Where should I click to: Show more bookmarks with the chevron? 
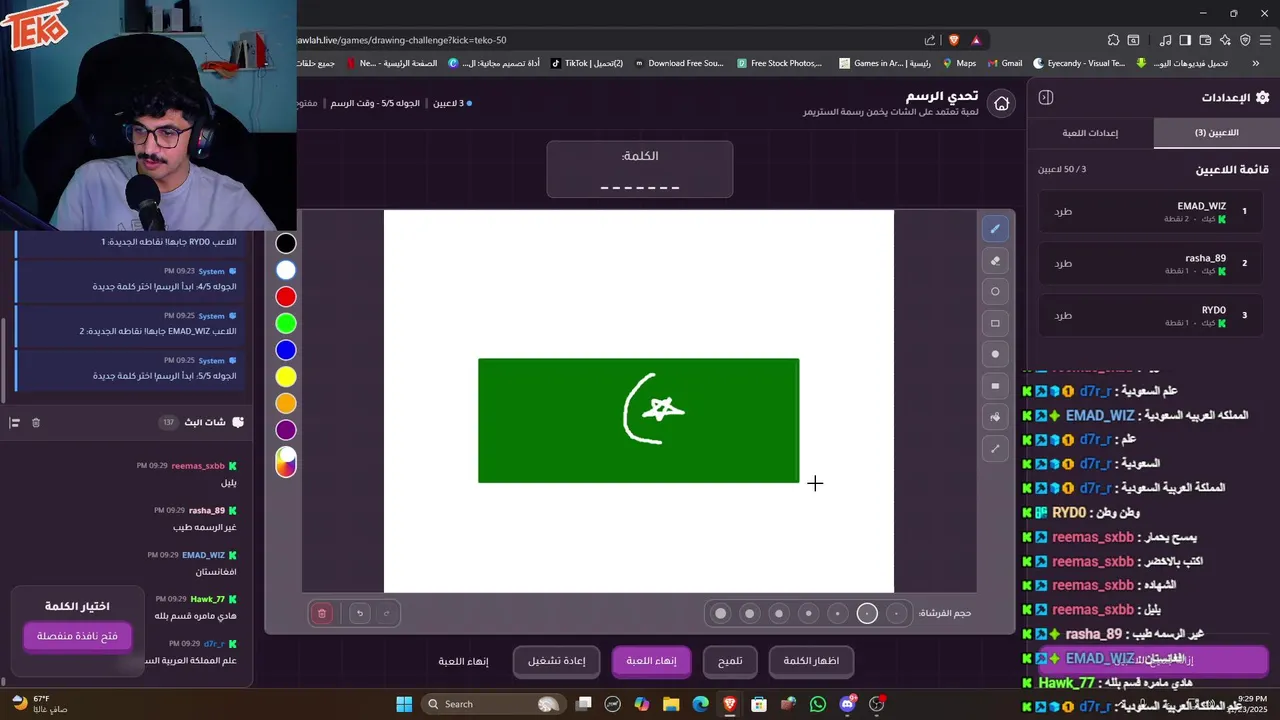pos(1255,63)
